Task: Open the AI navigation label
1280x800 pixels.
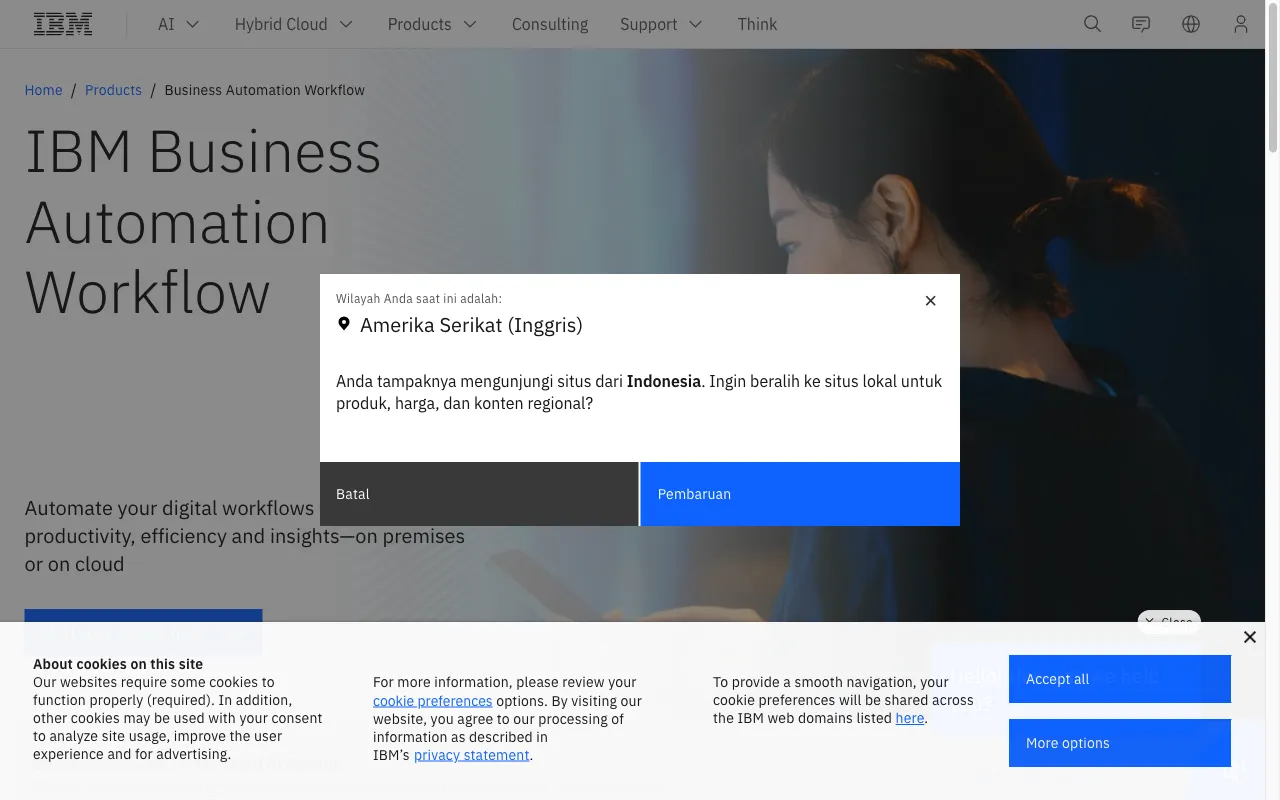Action: point(166,24)
